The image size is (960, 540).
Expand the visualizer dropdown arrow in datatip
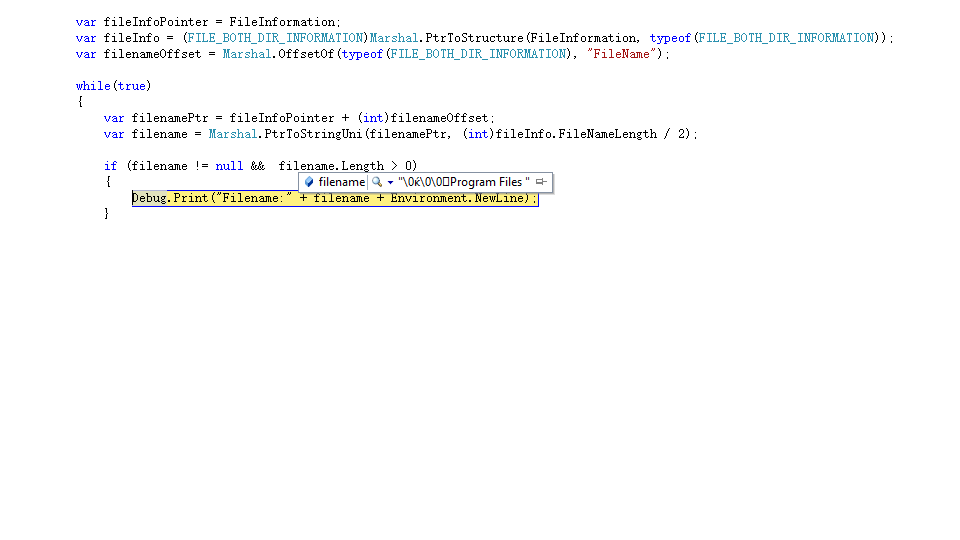[x=390, y=182]
